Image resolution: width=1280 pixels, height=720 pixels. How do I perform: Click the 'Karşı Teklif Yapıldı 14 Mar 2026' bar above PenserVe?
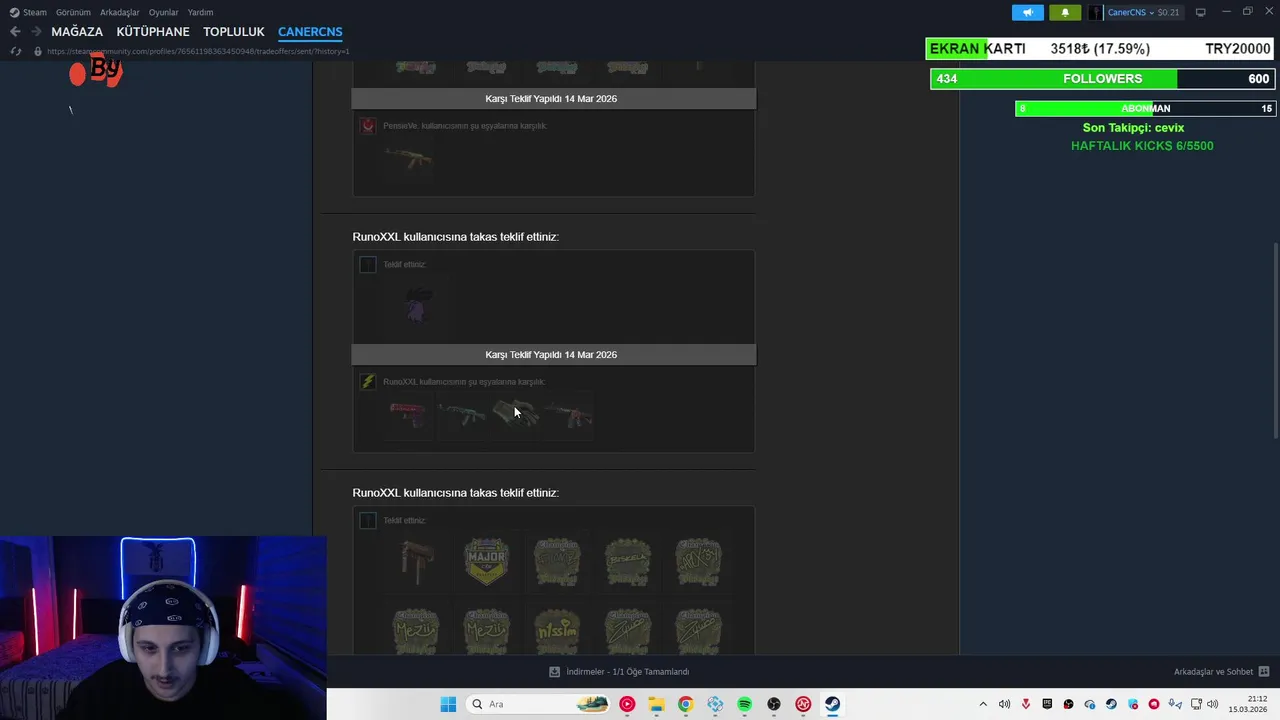[x=554, y=98]
